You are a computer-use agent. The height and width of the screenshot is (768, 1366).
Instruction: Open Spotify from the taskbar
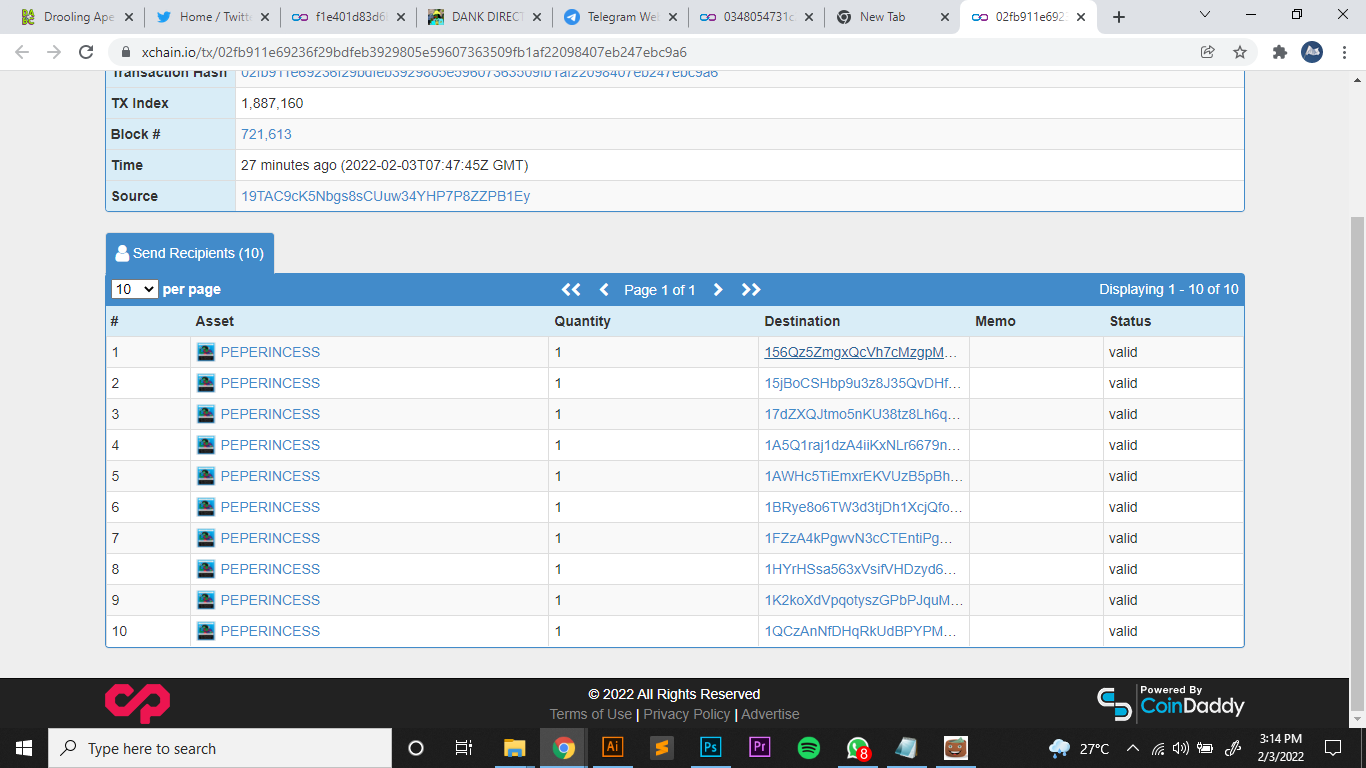click(809, 748)
